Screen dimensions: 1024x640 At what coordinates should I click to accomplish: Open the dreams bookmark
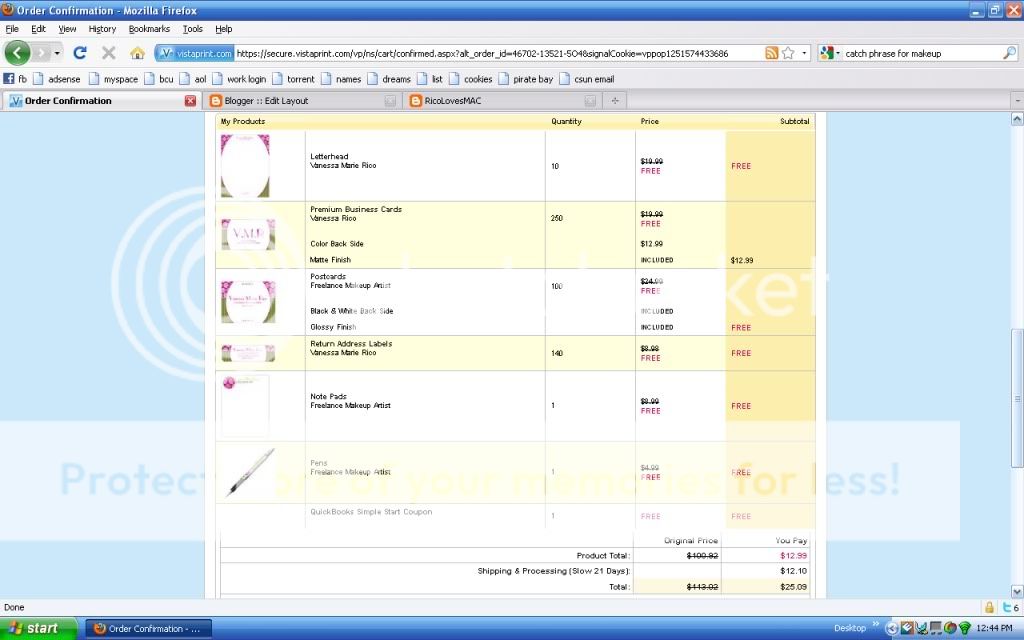coord(389,79)
